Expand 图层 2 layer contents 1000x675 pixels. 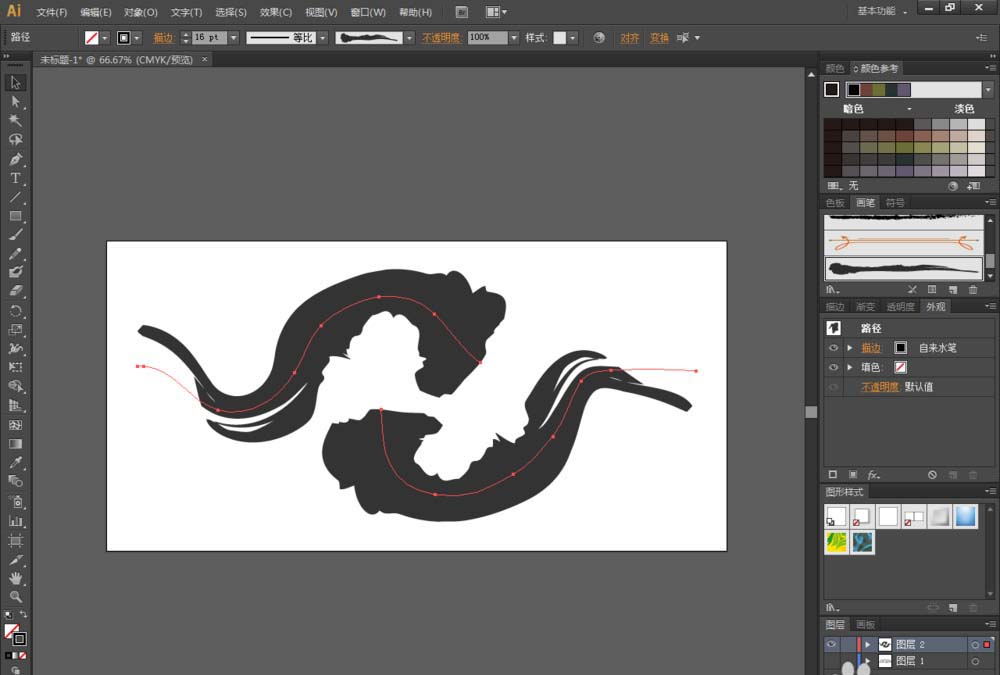pos(868,644)
